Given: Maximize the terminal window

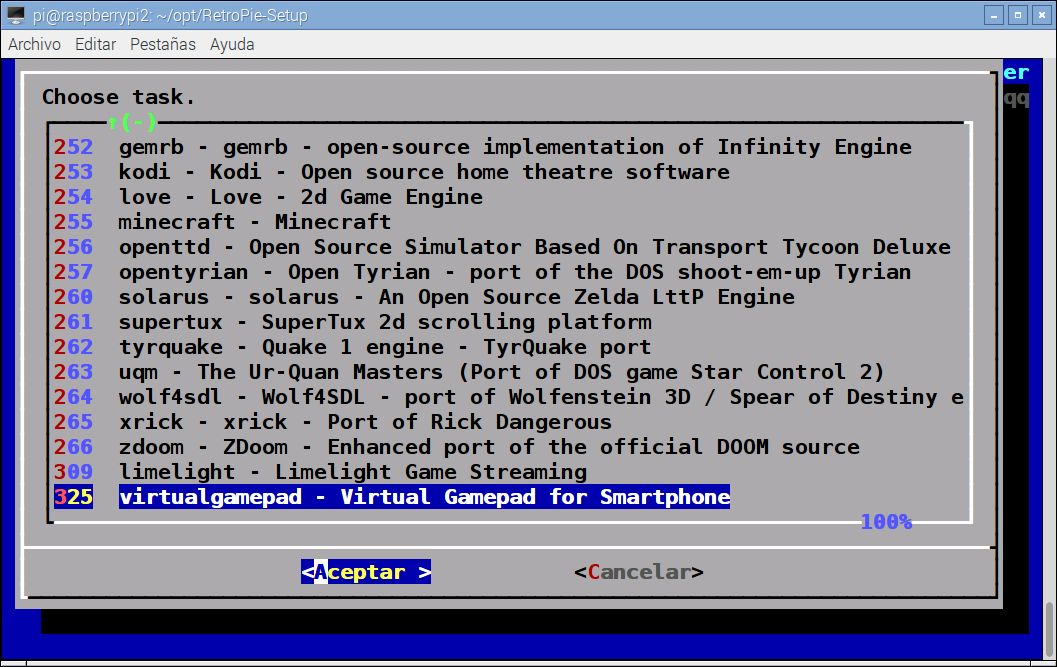Looking at the screenshot, I should 1018,15.
